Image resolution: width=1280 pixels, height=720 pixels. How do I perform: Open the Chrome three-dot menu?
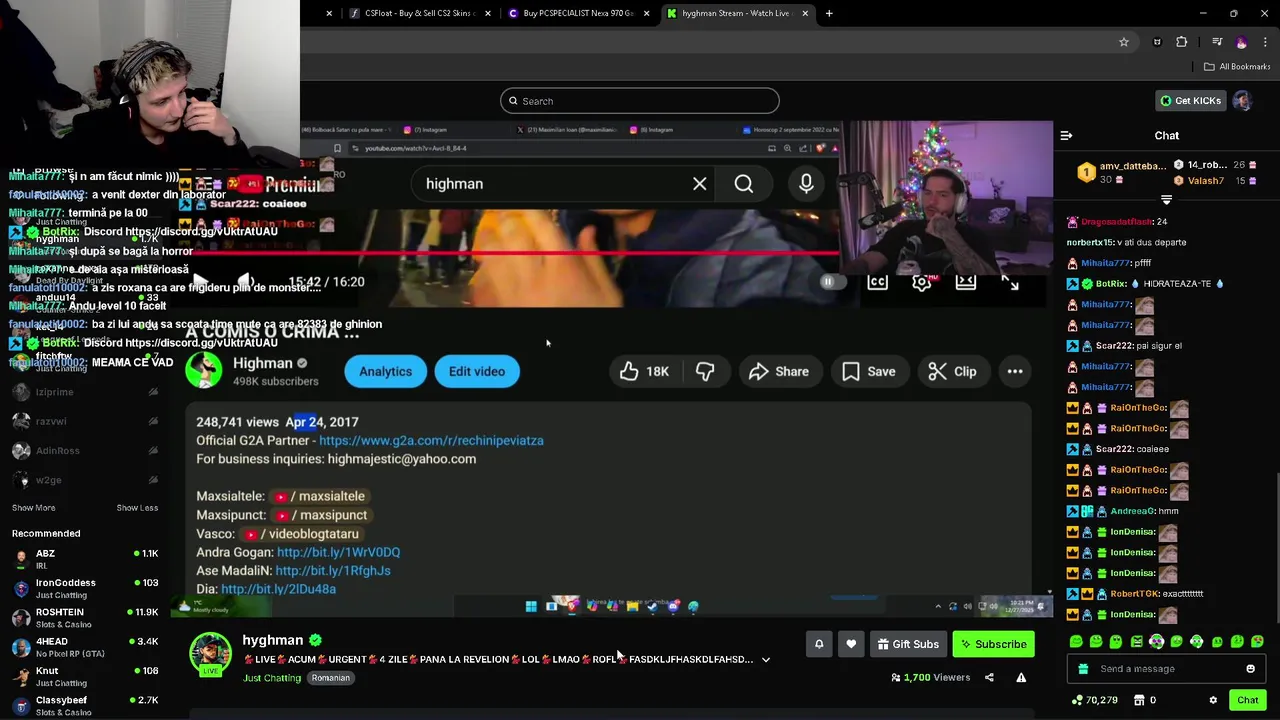[x=1266, y=42]
